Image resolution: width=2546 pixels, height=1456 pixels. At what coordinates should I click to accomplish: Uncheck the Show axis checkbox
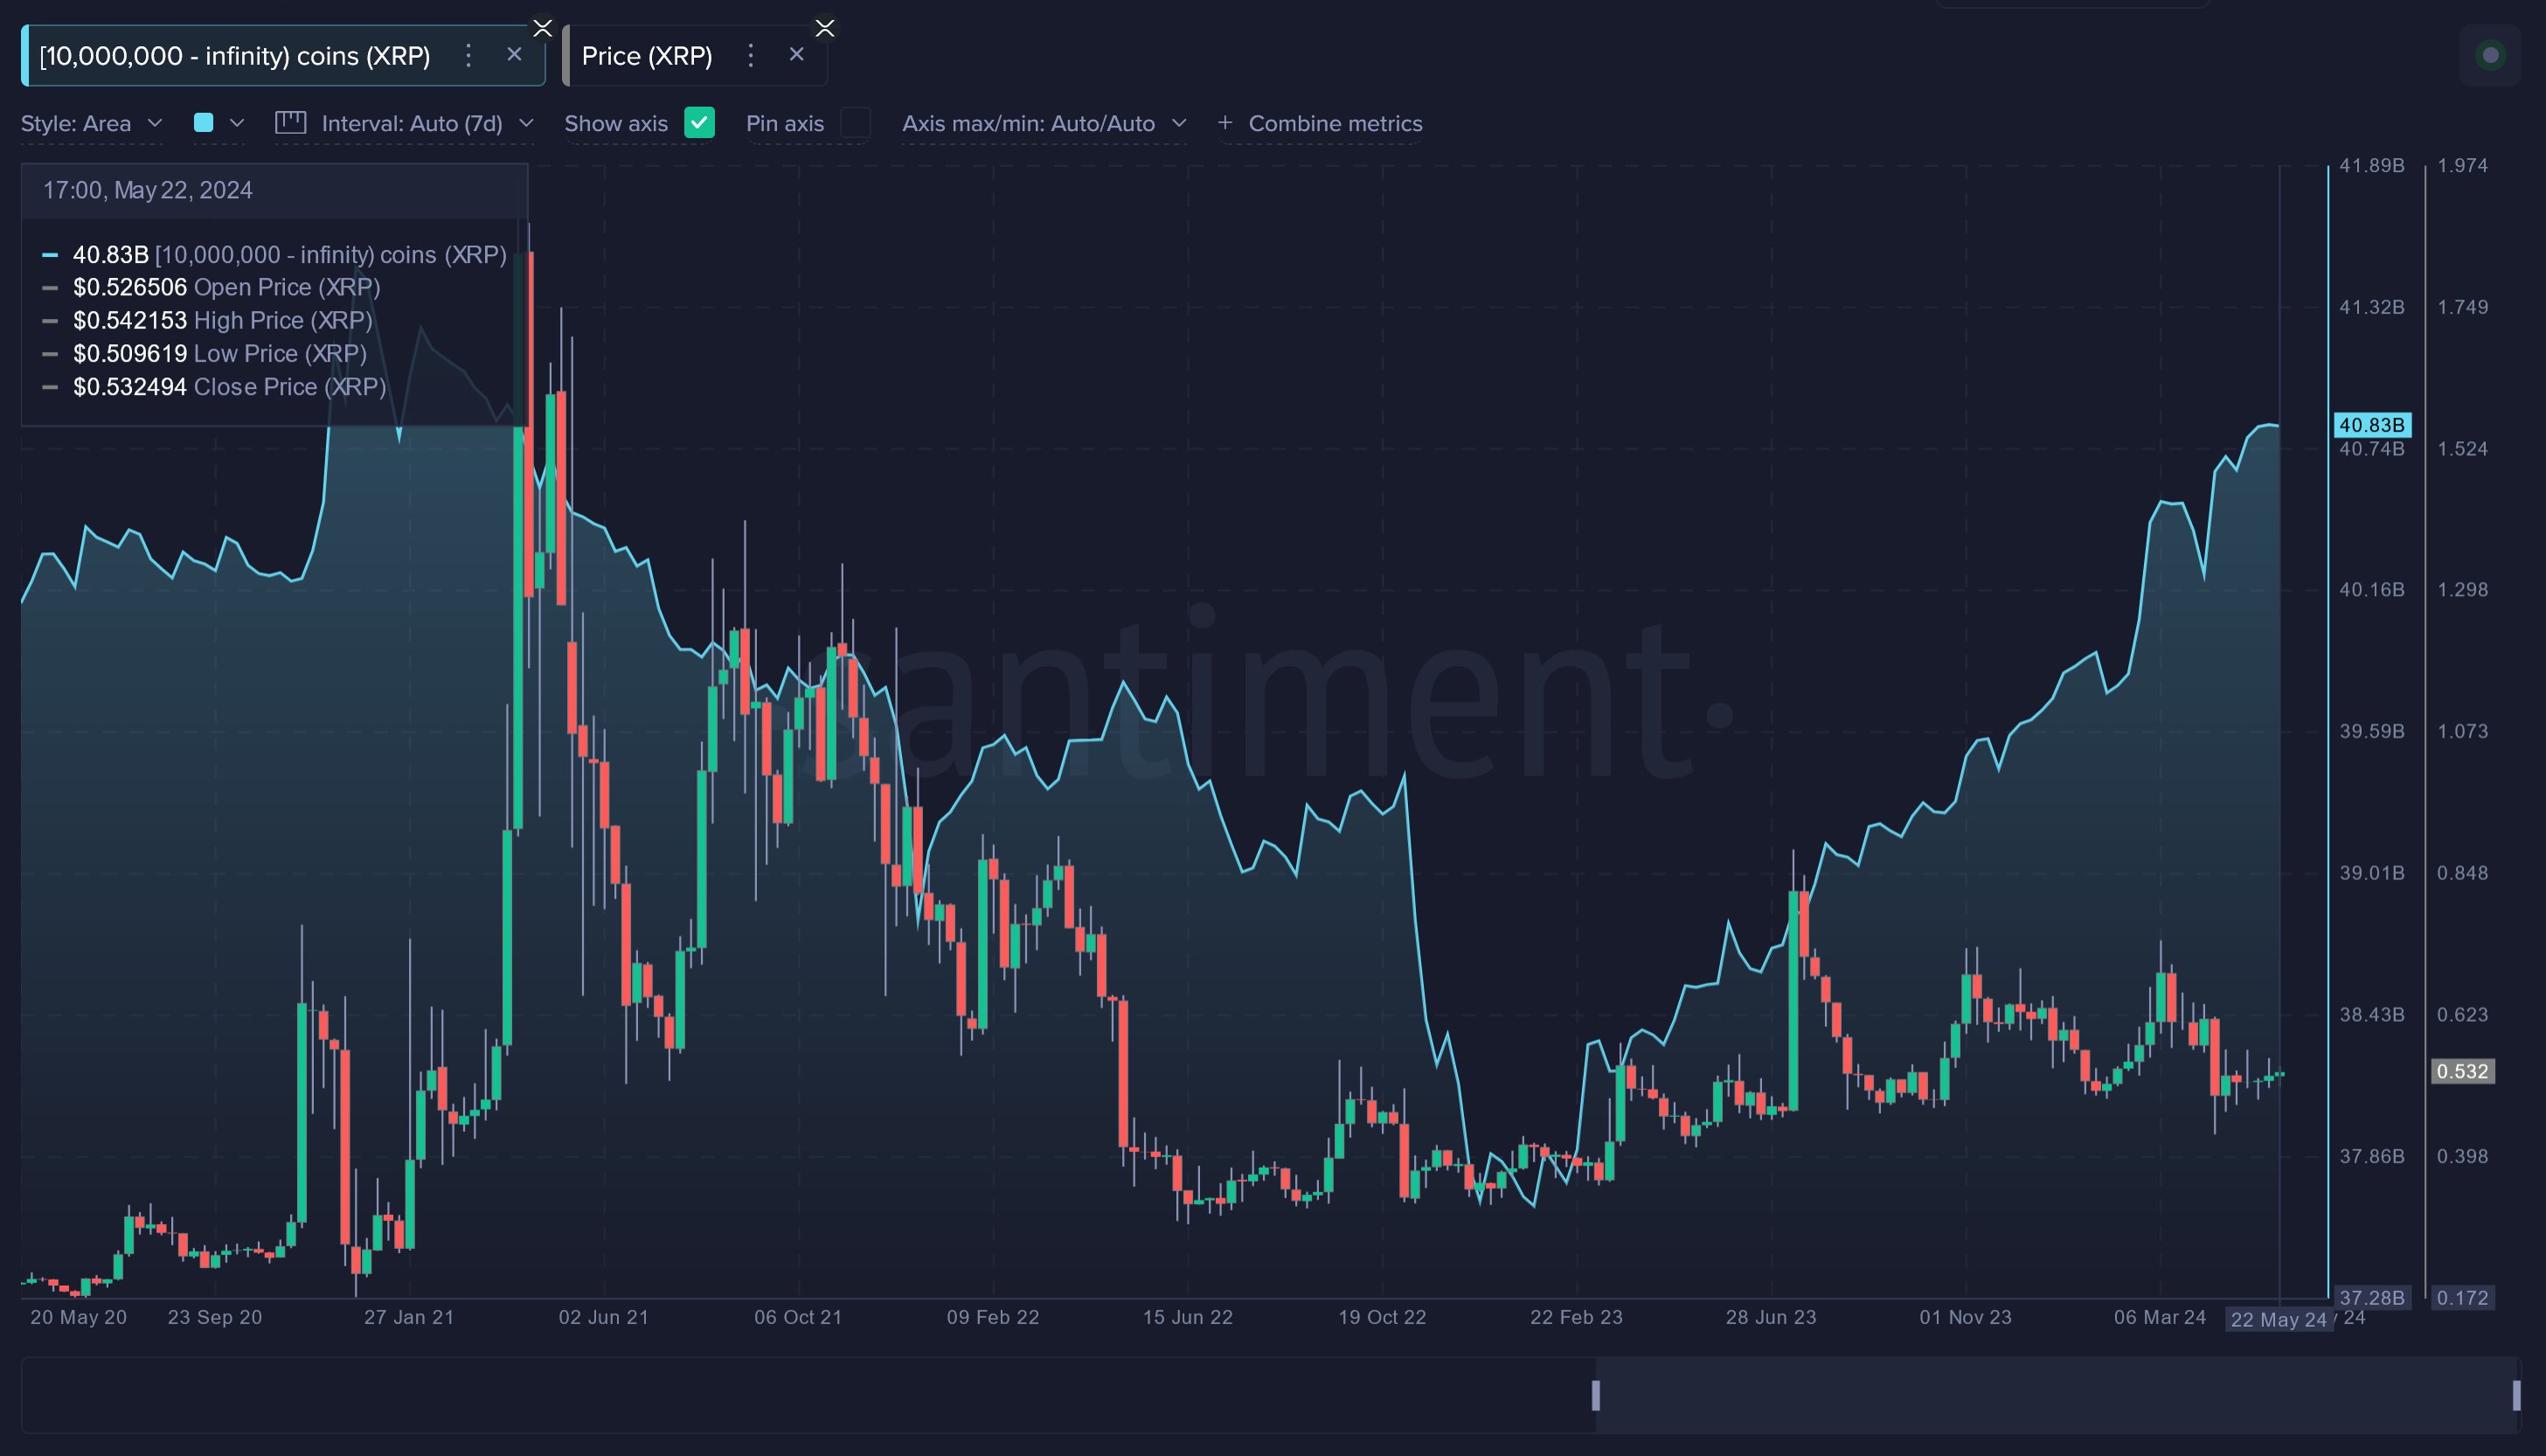click(x=700, y=123)
